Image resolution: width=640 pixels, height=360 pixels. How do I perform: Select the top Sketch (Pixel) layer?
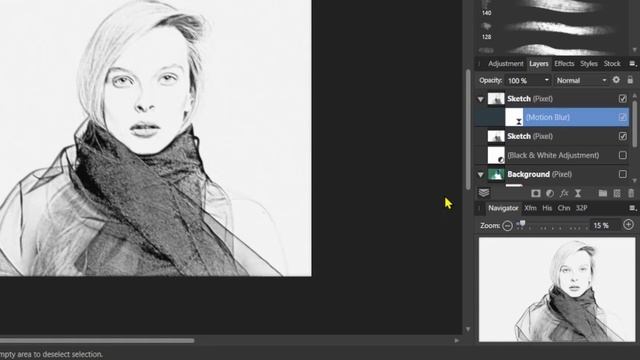(552, 98)
